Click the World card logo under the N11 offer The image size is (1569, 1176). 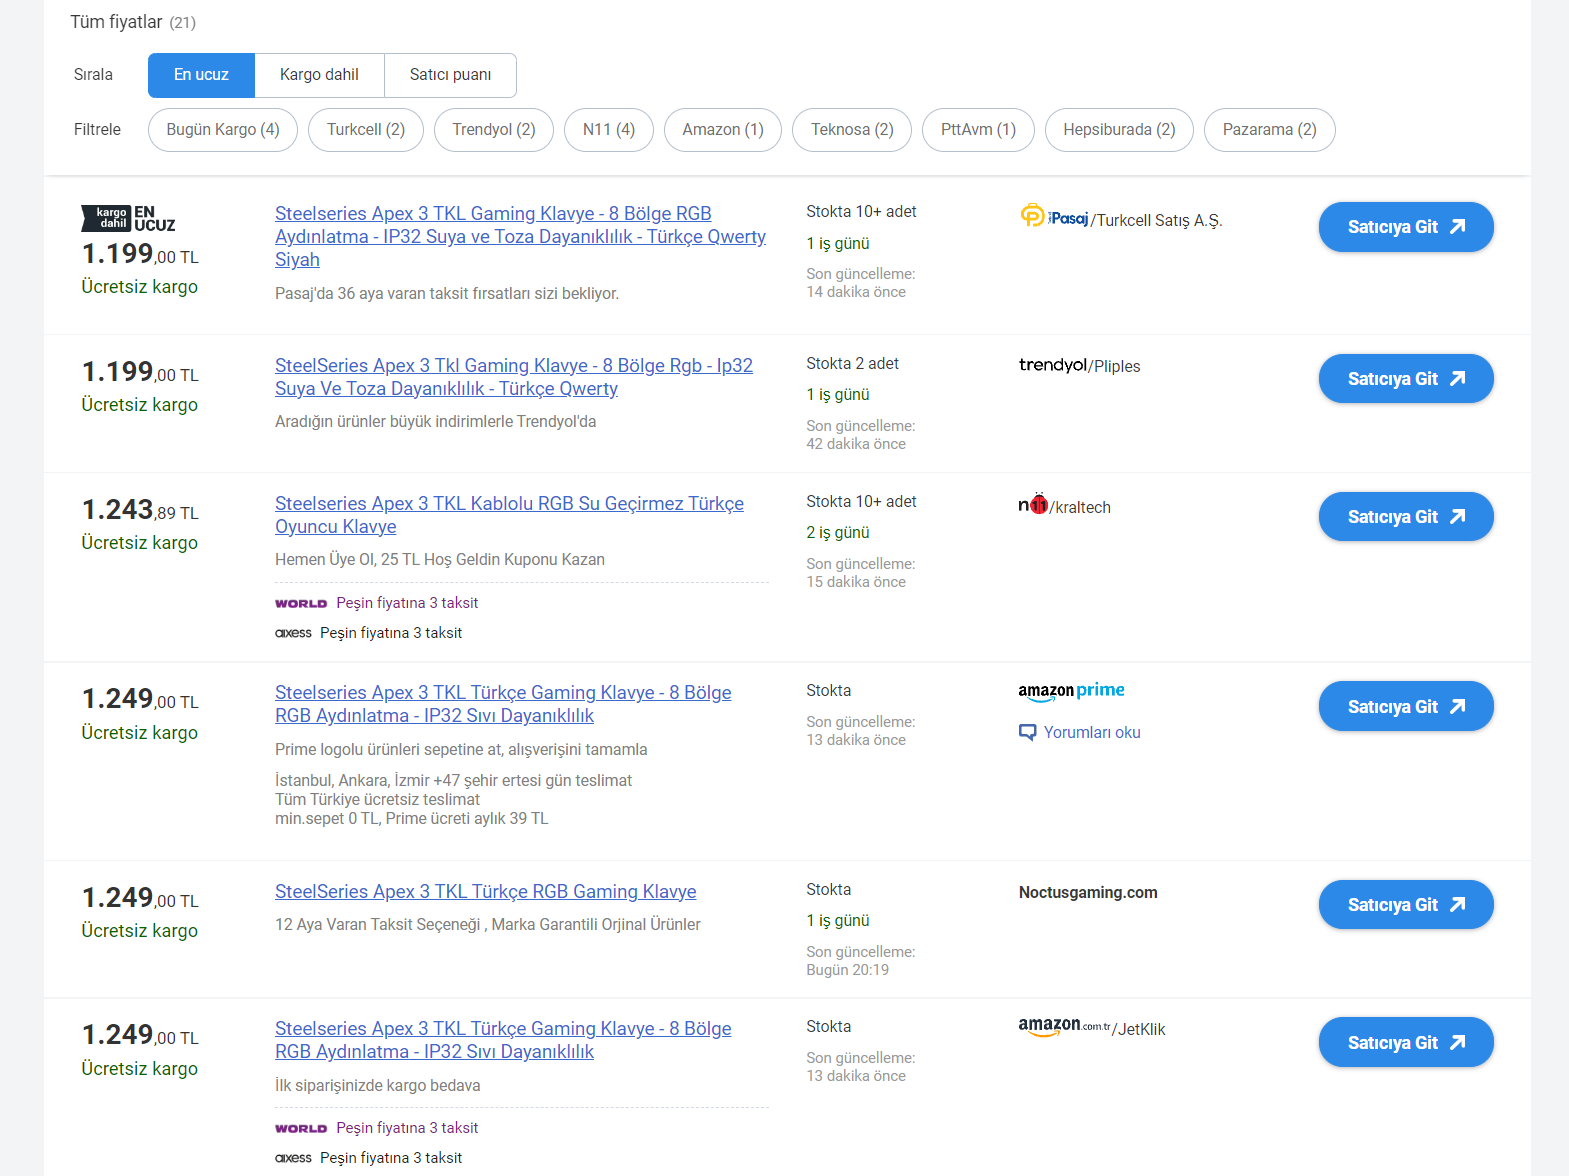coord(301,603)
